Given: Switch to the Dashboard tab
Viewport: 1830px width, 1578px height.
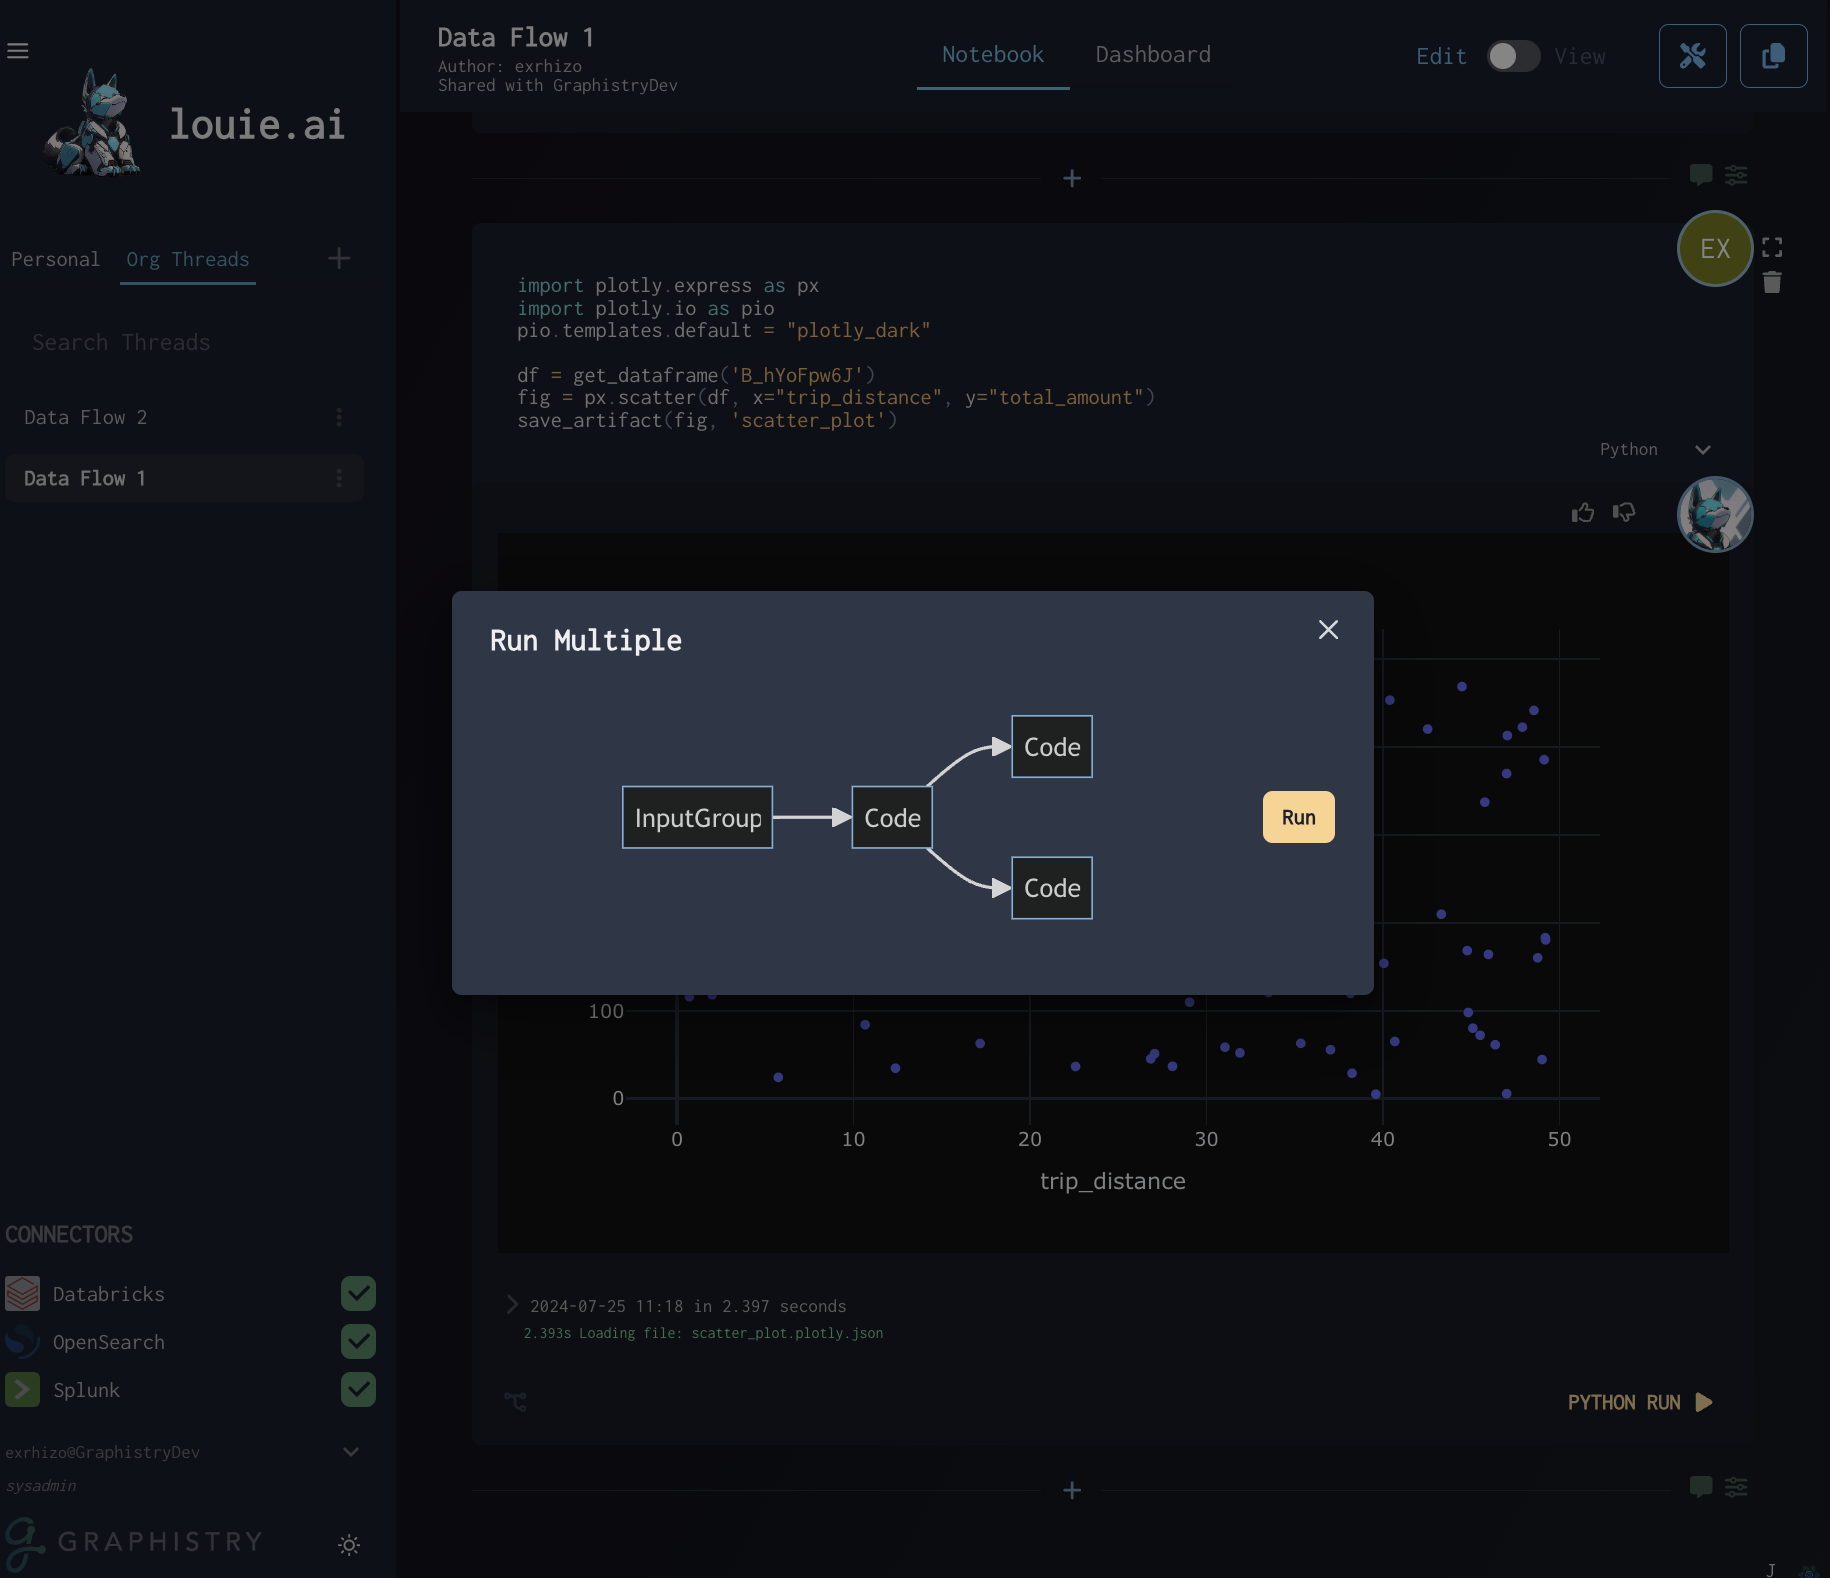Looking at the screenshot, I should [1153, 55].
